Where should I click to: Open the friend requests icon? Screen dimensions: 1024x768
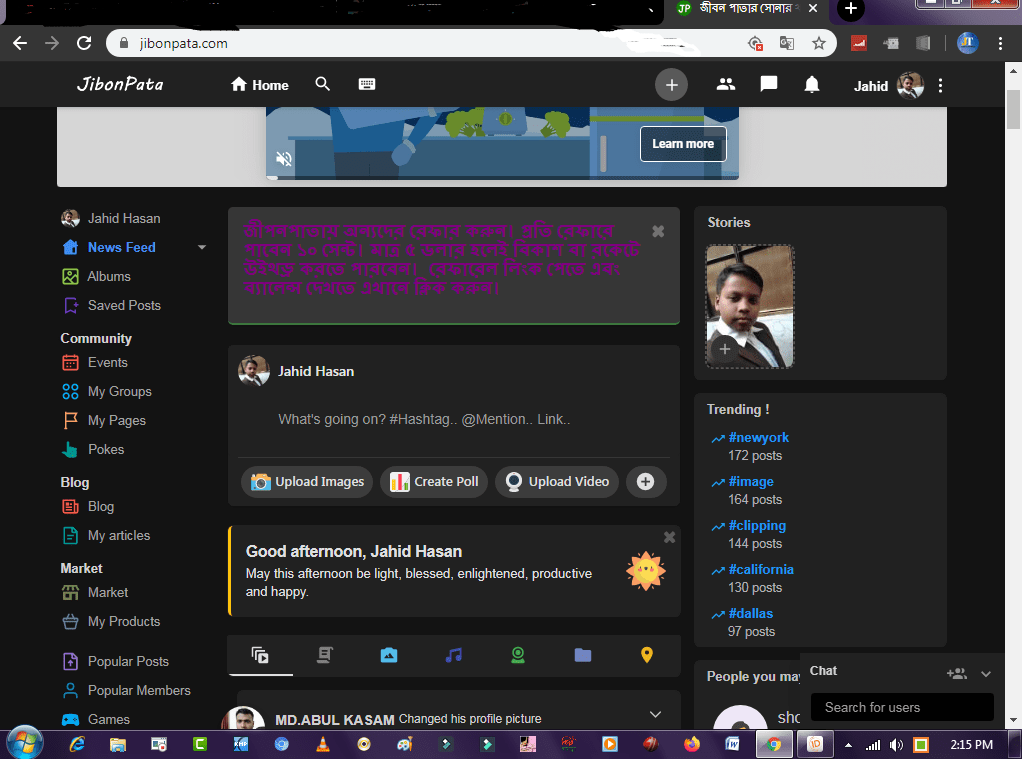click(726, 85)
